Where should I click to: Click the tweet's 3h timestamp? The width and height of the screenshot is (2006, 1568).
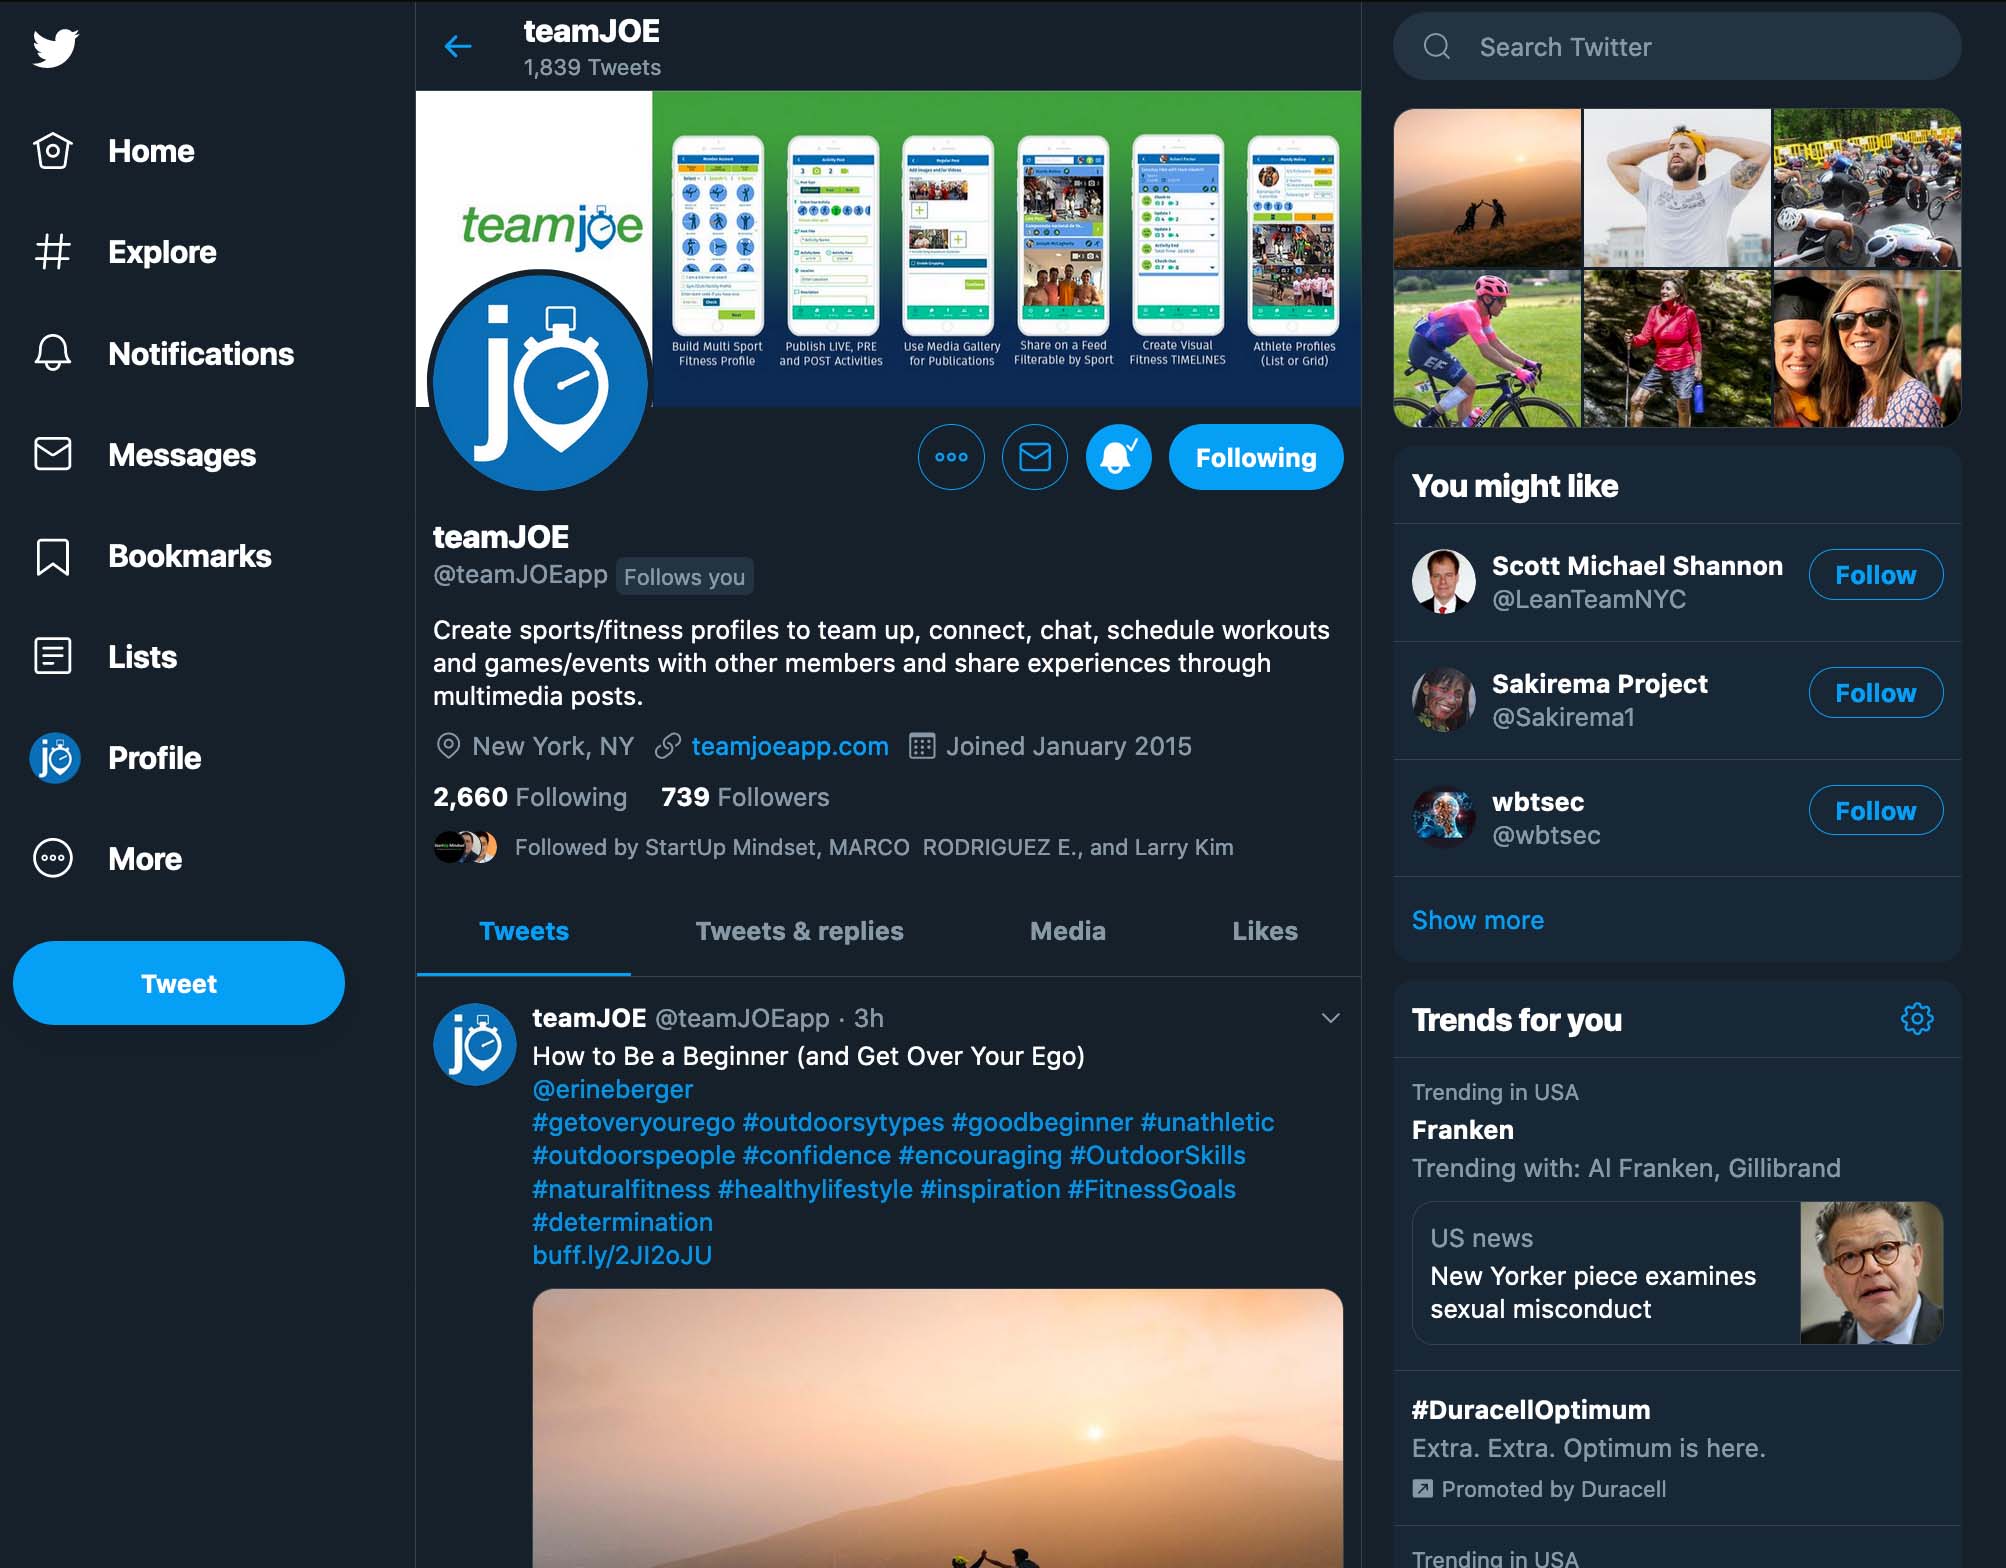point(868,1018)
